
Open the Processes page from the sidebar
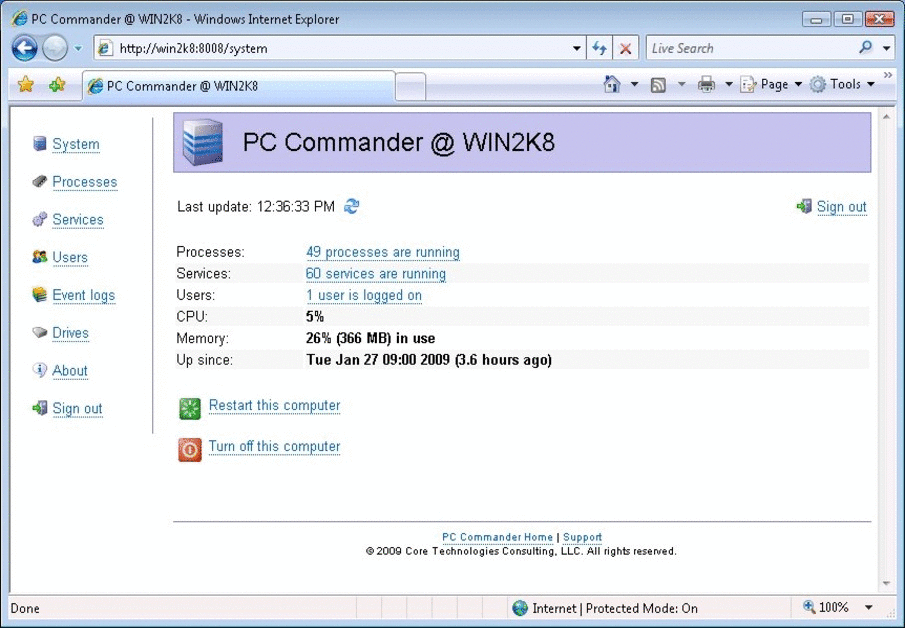(x=84, y=182)
